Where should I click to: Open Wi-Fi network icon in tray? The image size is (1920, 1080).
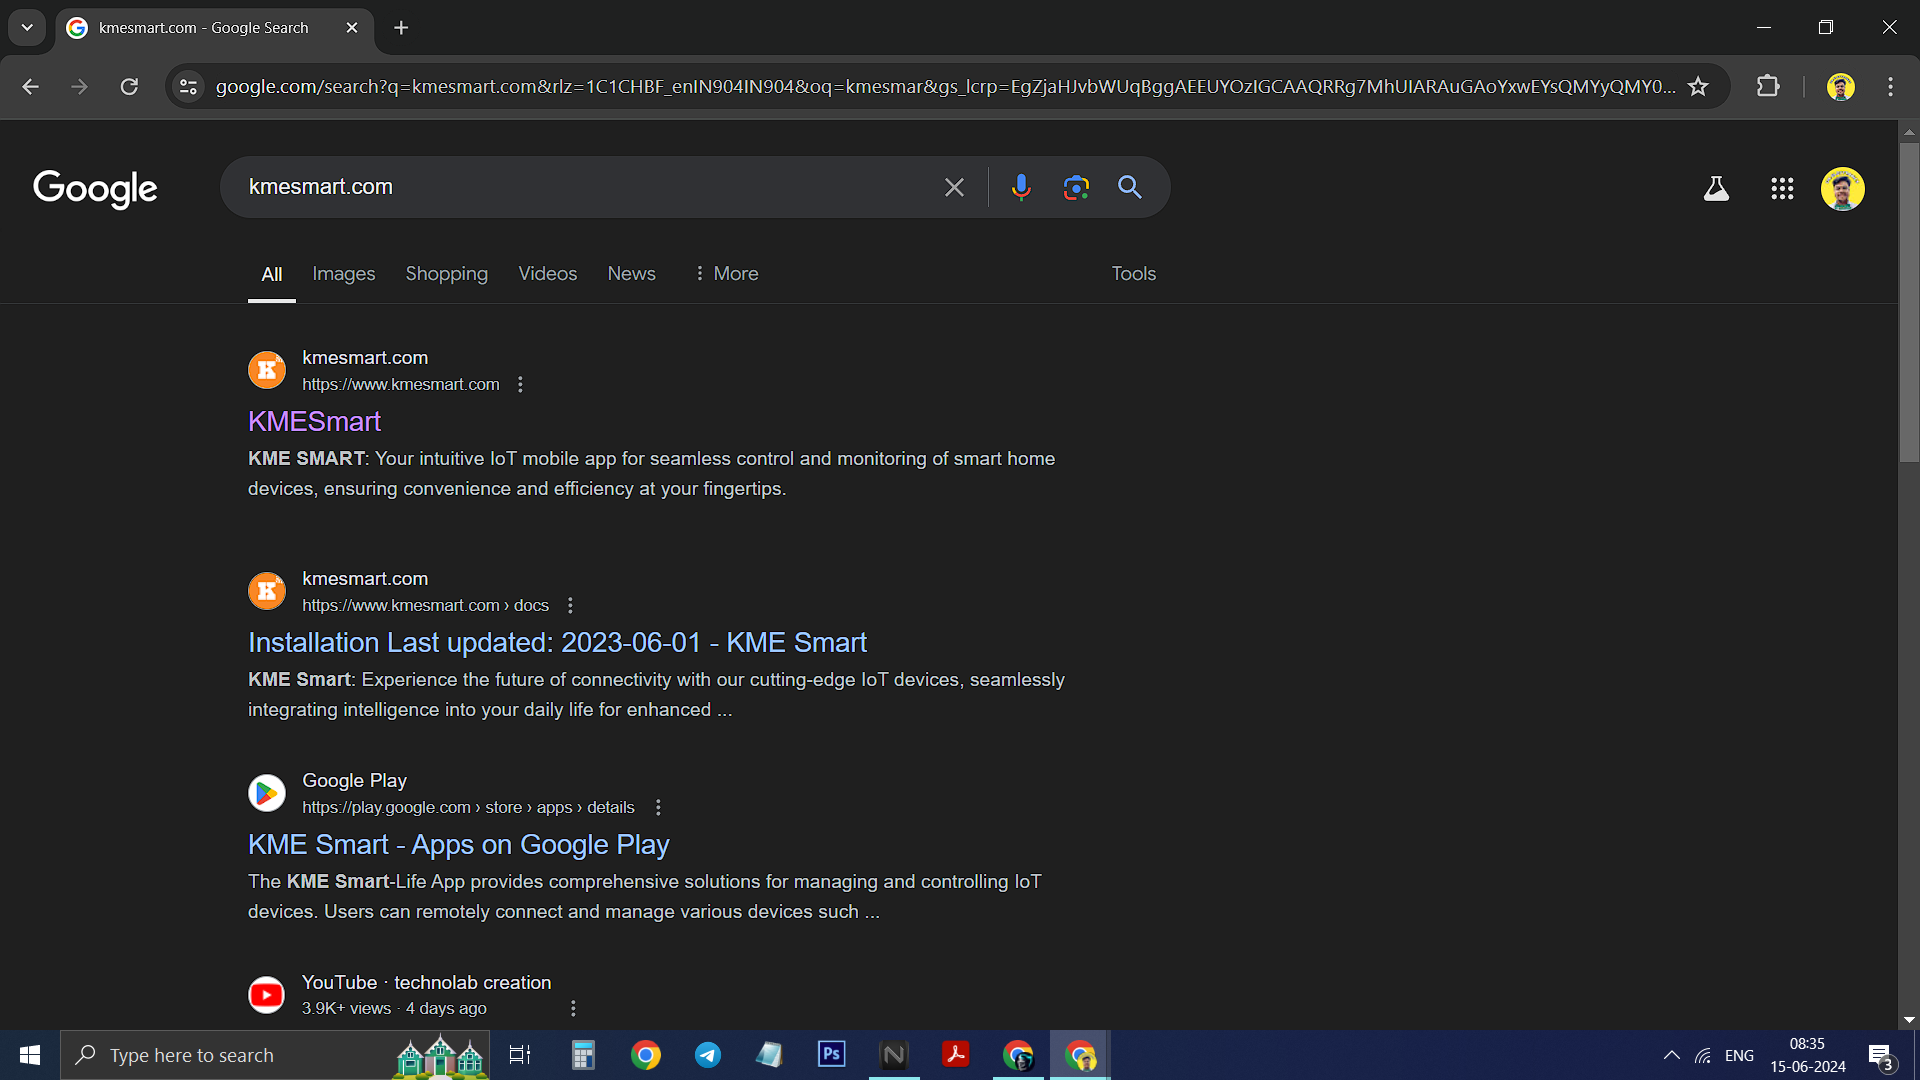1703,1055
